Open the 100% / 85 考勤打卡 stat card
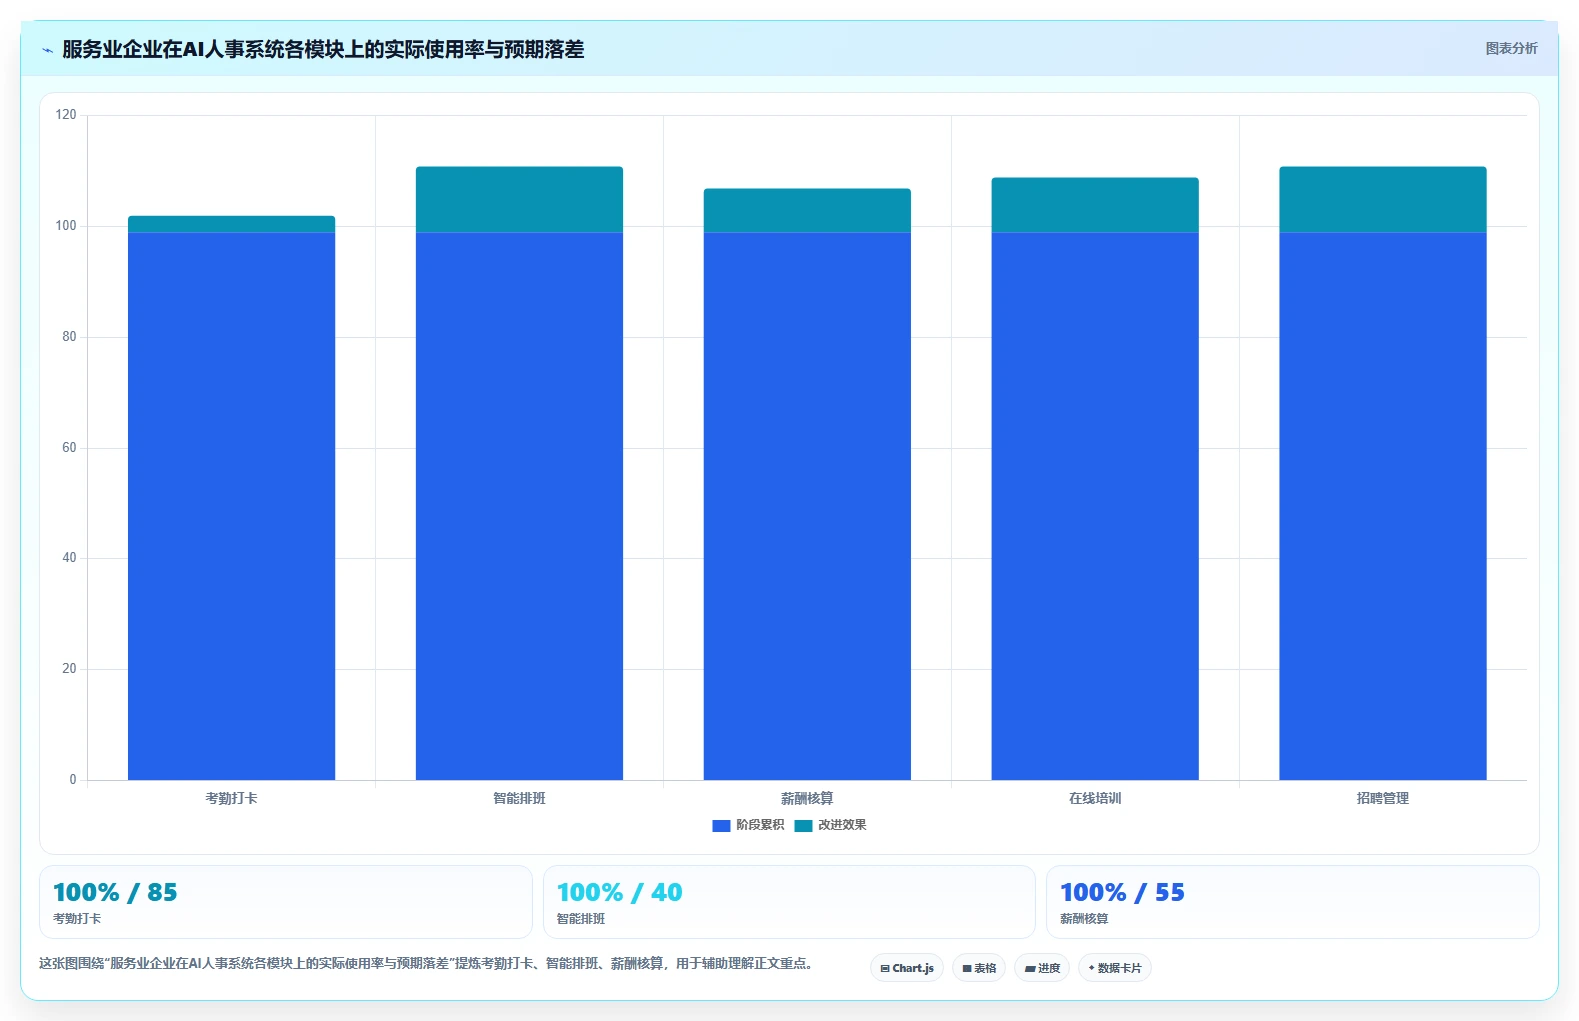This screenshot has width=1579, height=1021. [x=286, y=902]
